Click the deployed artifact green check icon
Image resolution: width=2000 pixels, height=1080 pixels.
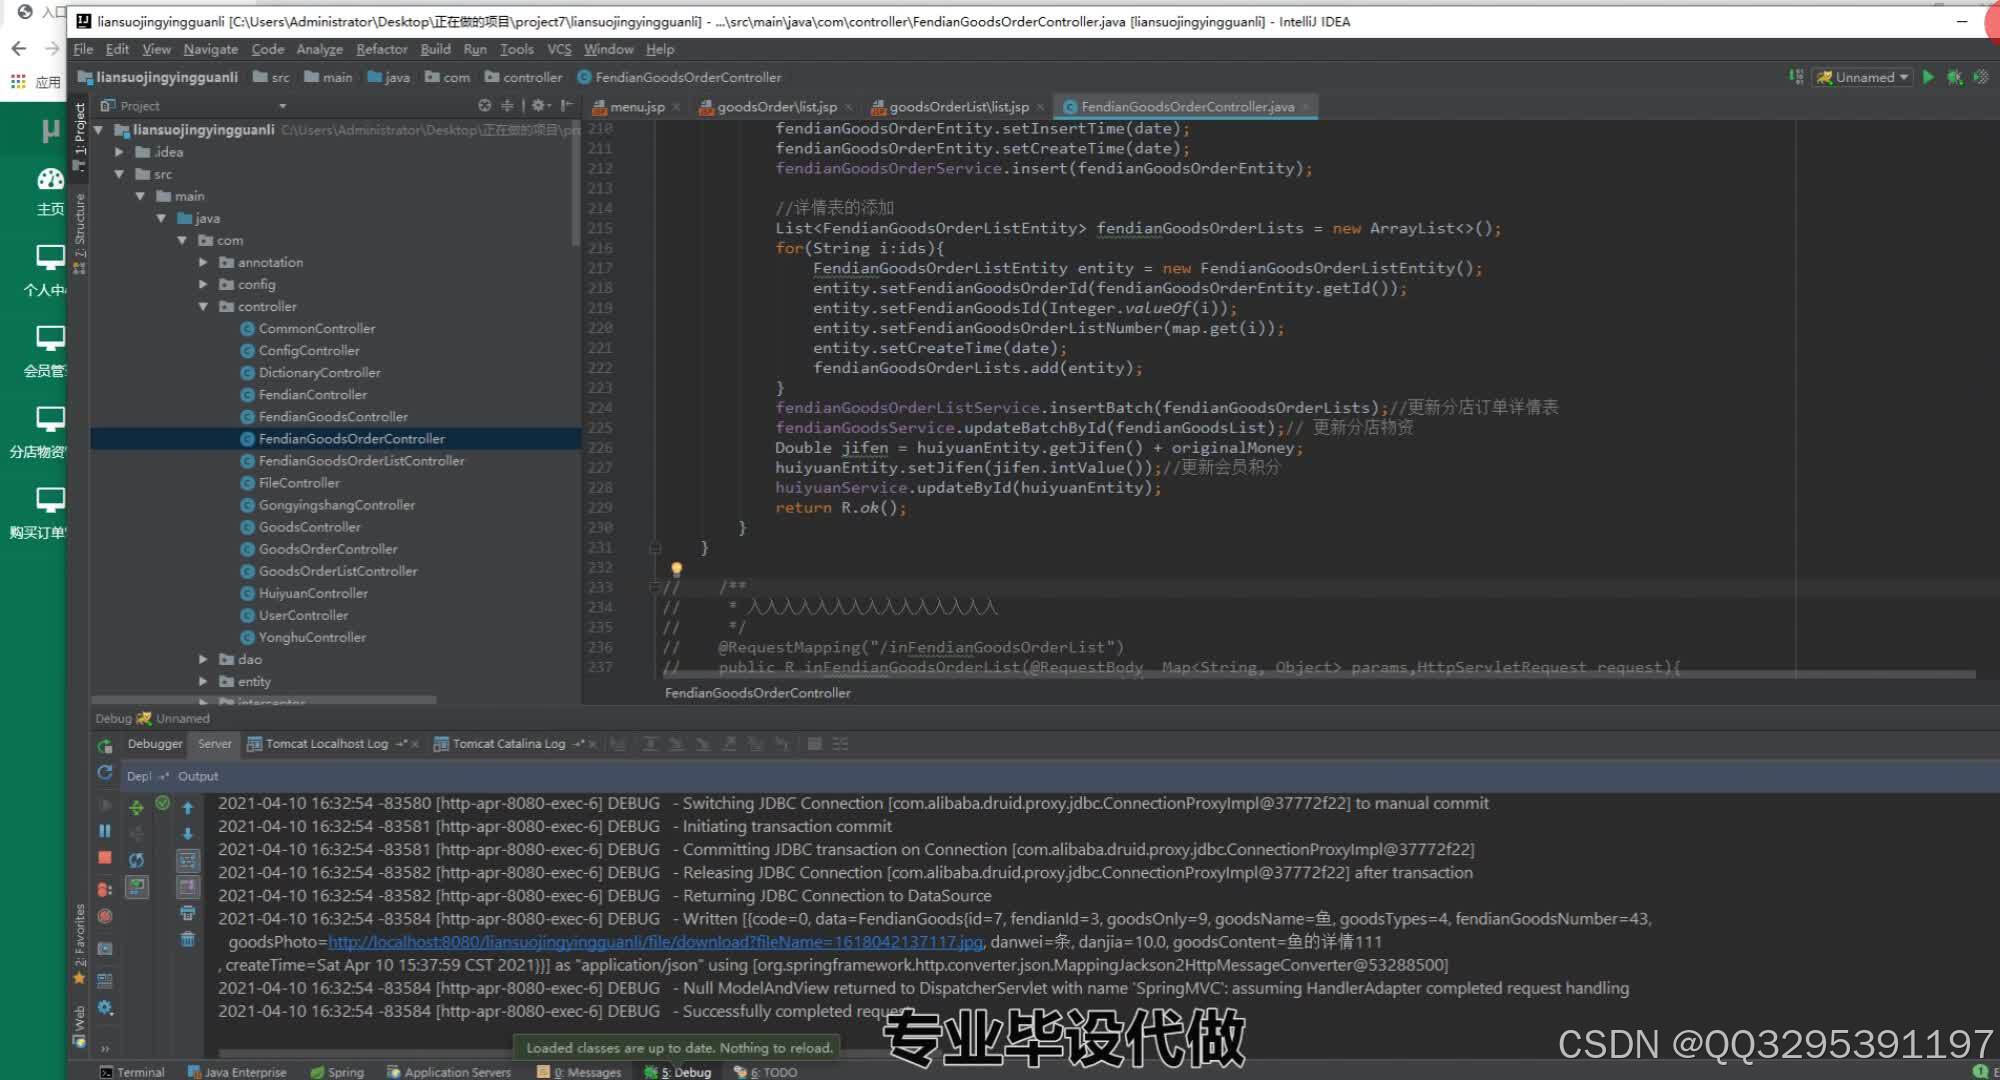coord(162,803)
